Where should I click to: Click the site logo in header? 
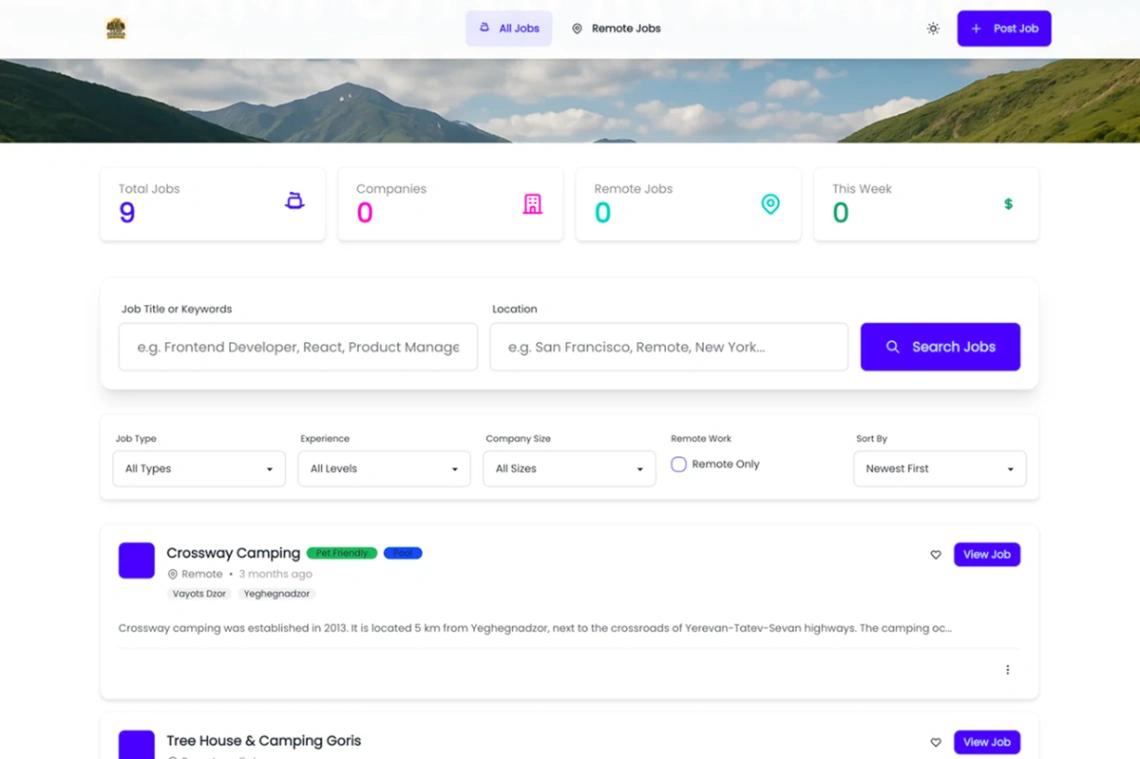[116, 28]
